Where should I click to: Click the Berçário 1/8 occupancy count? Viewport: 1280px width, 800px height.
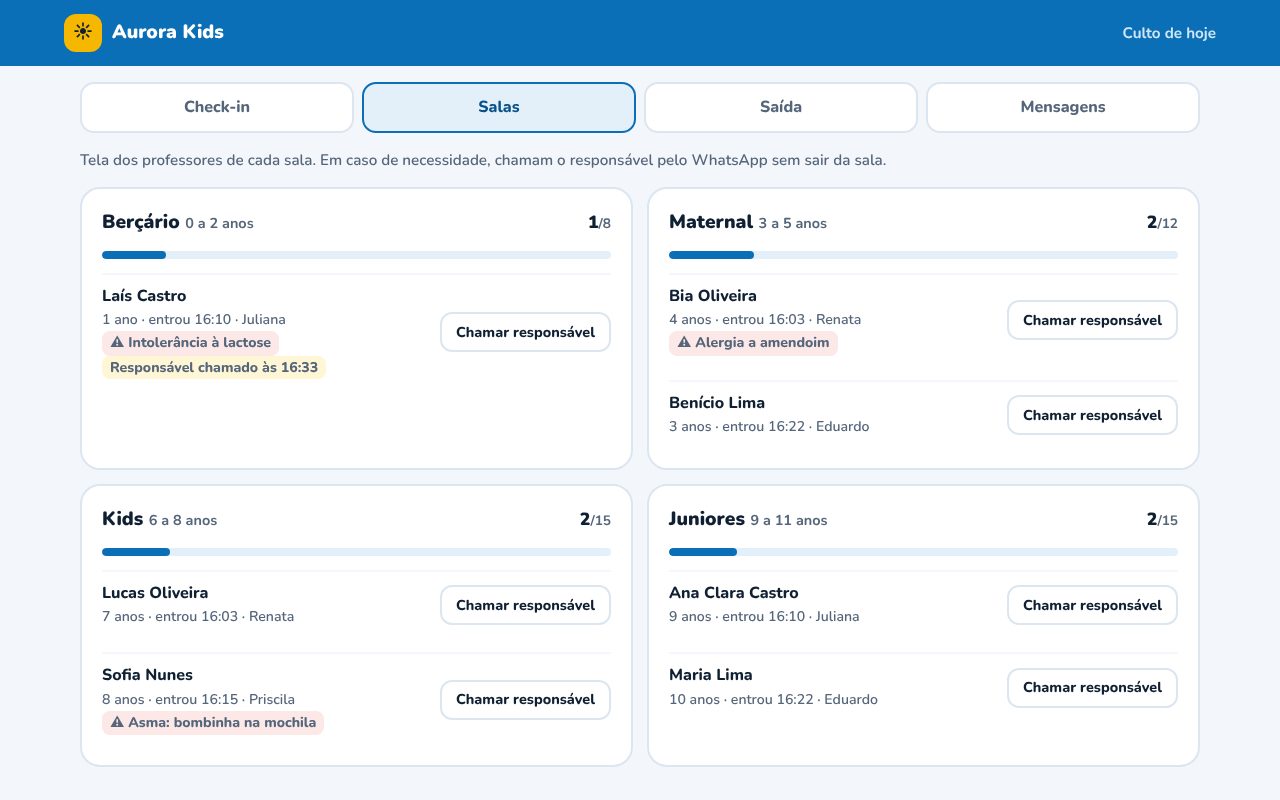pyautogui.click(x=599, y=223)
